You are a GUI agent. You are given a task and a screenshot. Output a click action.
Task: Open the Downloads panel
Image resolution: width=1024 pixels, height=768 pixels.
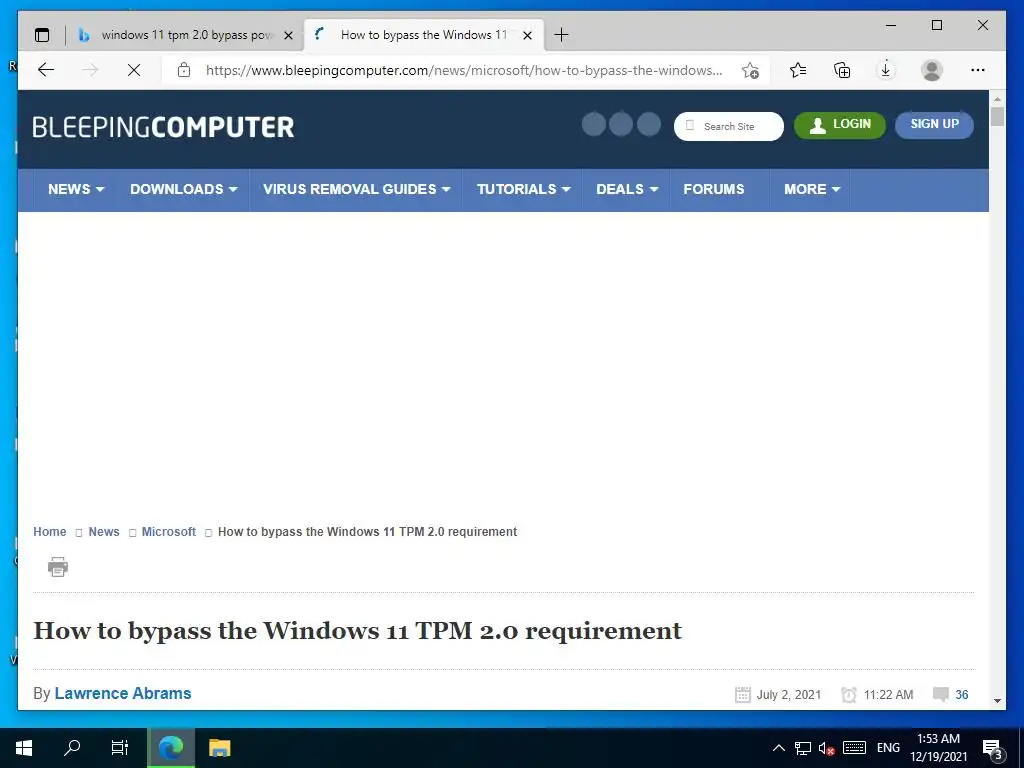pyautogui.click(x=886, y=70)
